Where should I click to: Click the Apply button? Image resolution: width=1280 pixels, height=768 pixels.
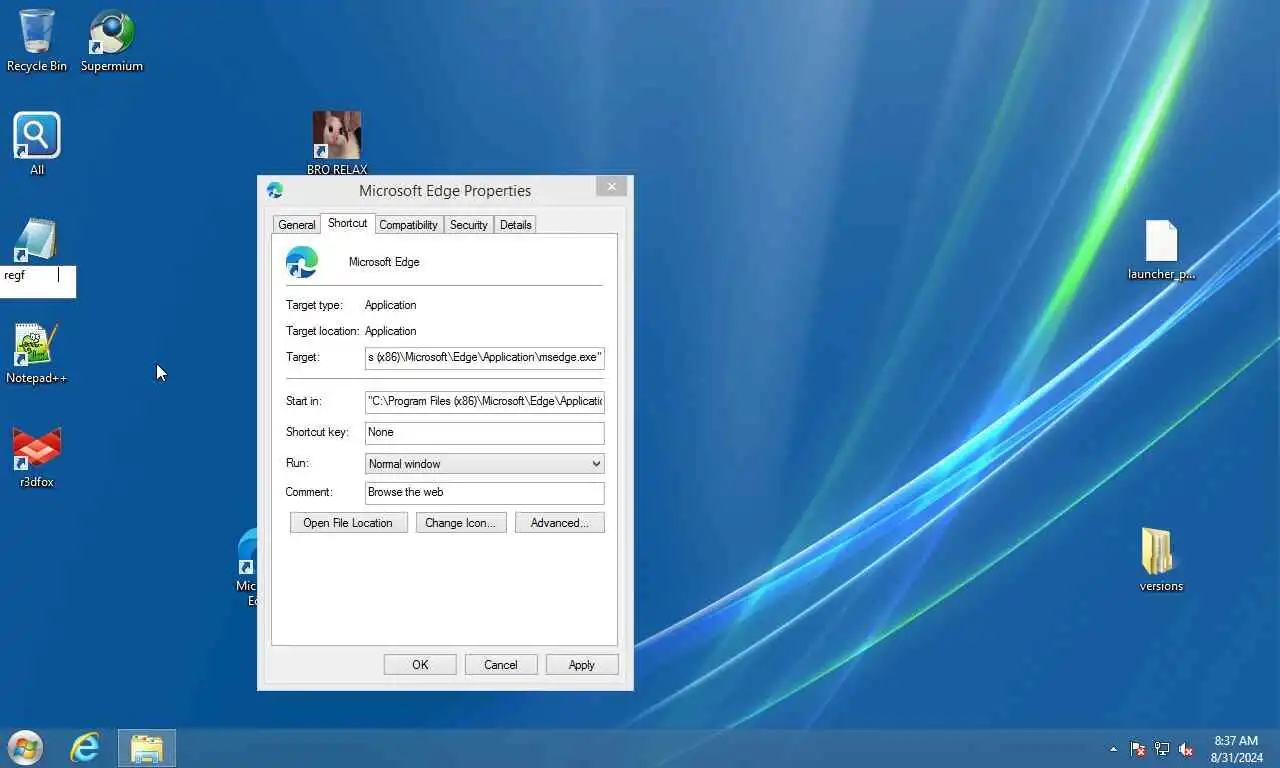582,665
